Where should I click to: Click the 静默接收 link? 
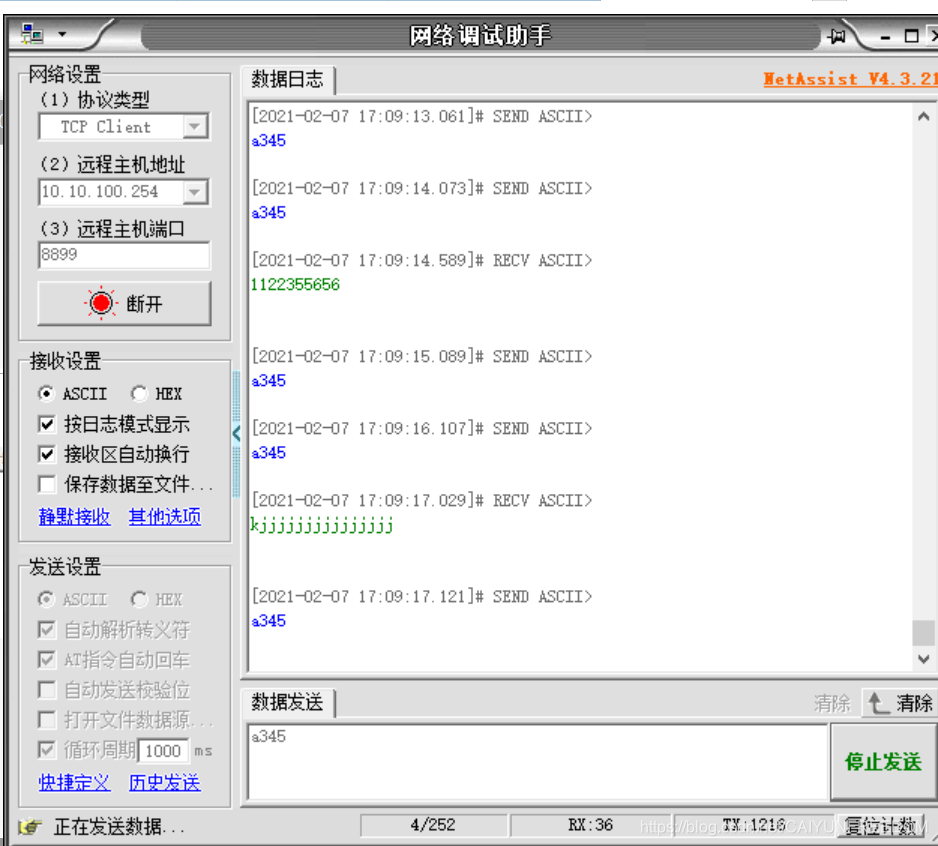tap(74, 516)
